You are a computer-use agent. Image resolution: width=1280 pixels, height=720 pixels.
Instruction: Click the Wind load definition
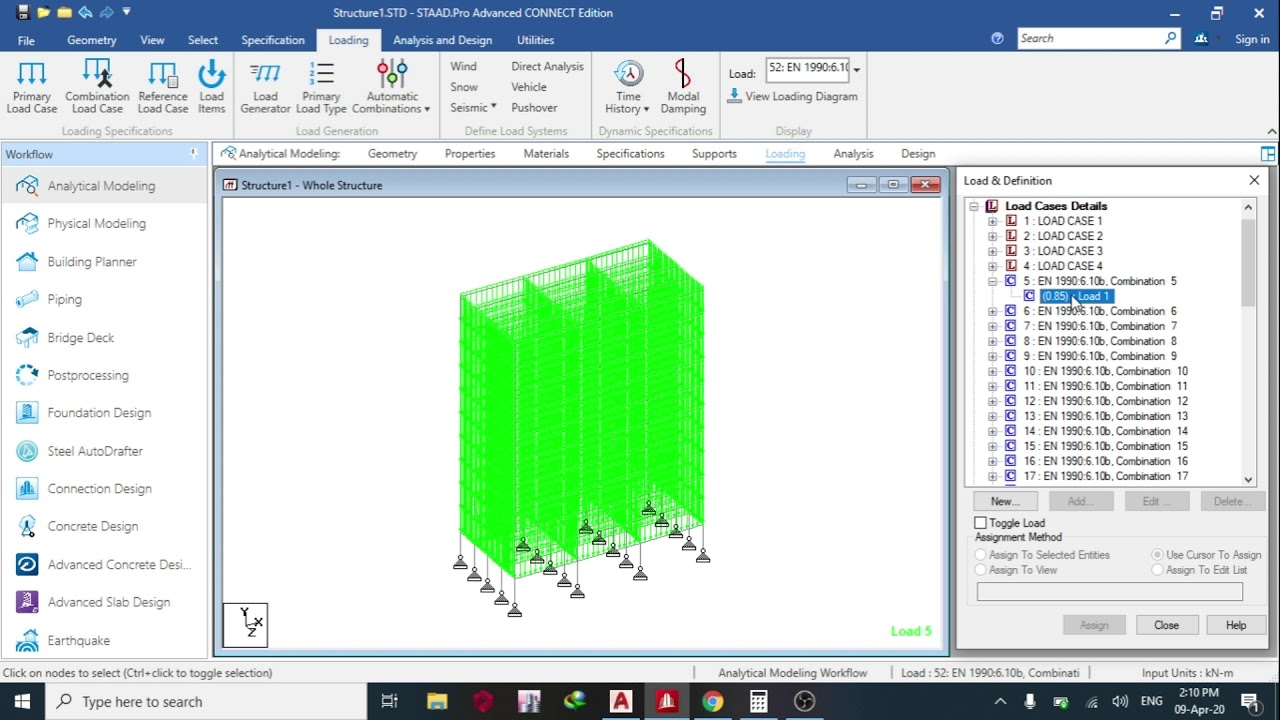click(463, 66)
